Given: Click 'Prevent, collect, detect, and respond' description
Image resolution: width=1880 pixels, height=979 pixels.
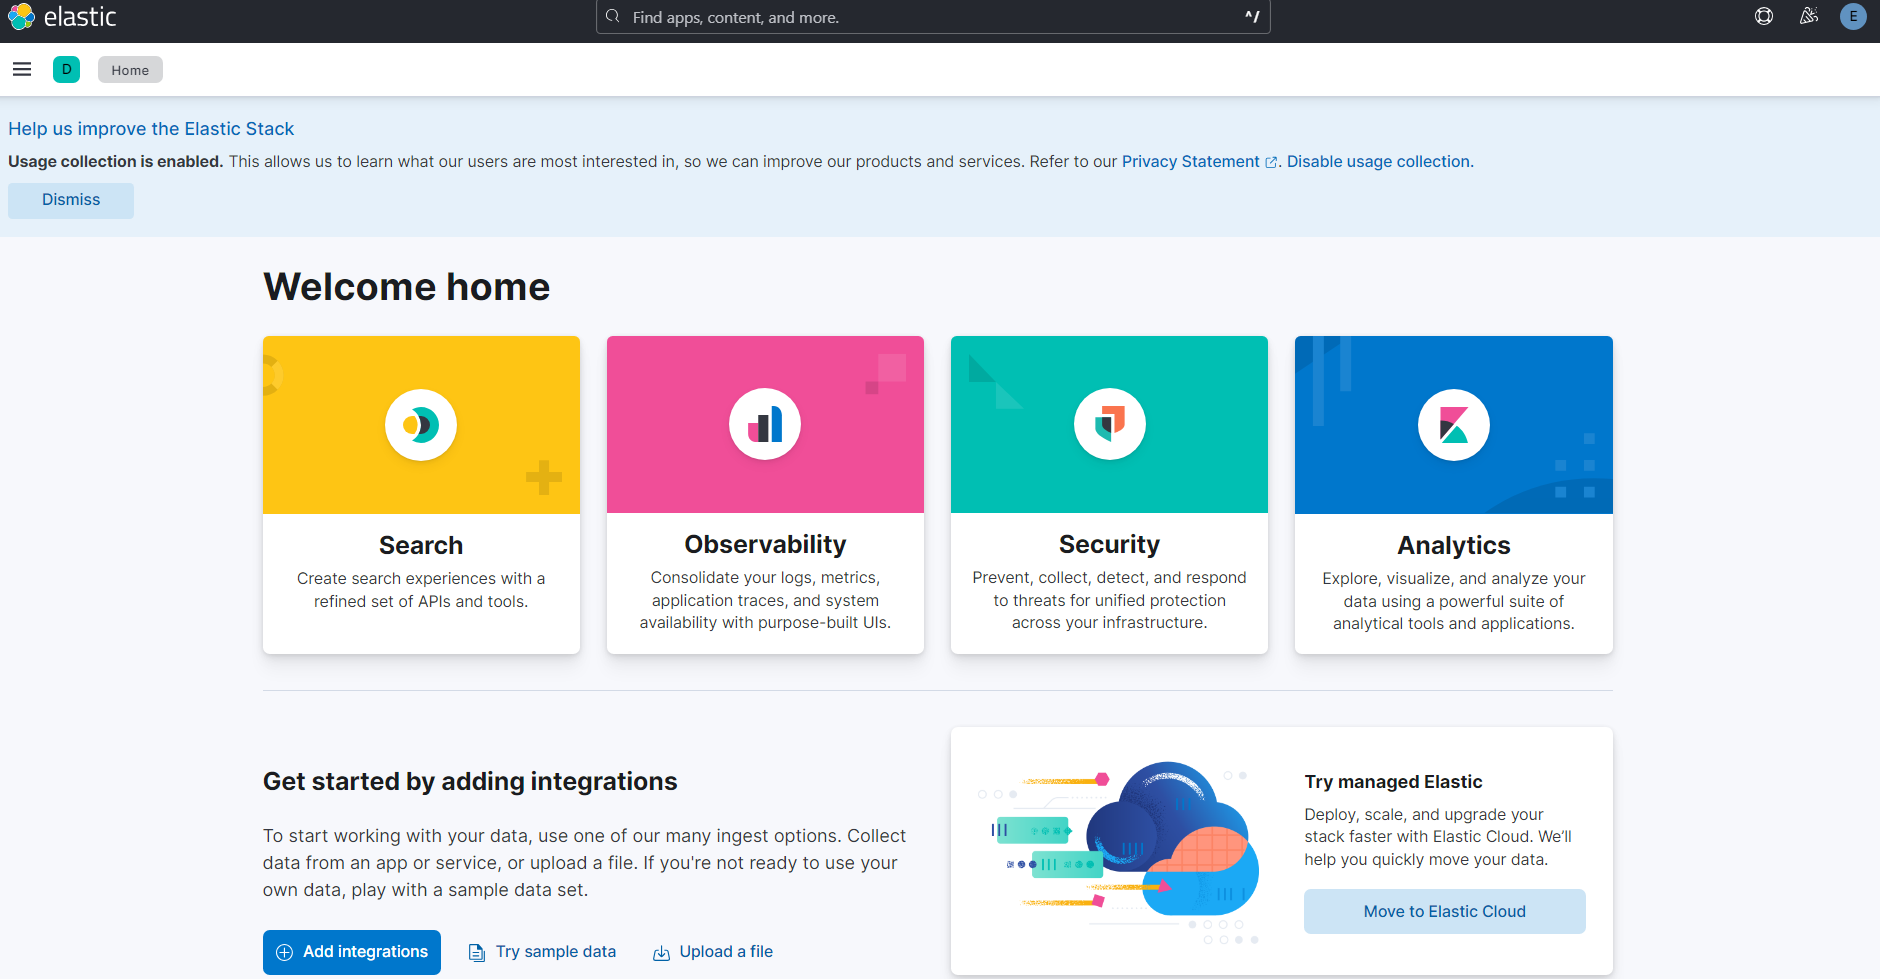Looking at the screenshot, I should coord(1109,600).
